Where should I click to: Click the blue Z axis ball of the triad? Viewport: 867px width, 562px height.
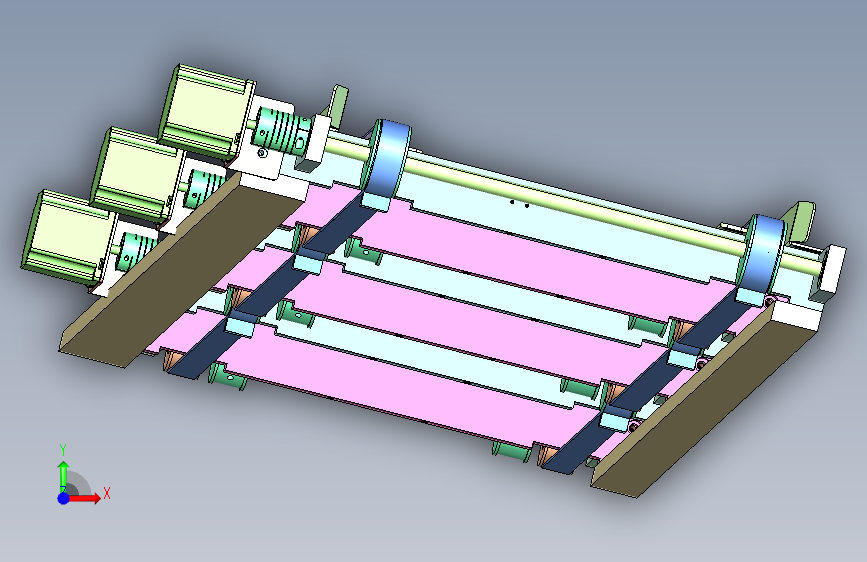[x=63, y=498]
